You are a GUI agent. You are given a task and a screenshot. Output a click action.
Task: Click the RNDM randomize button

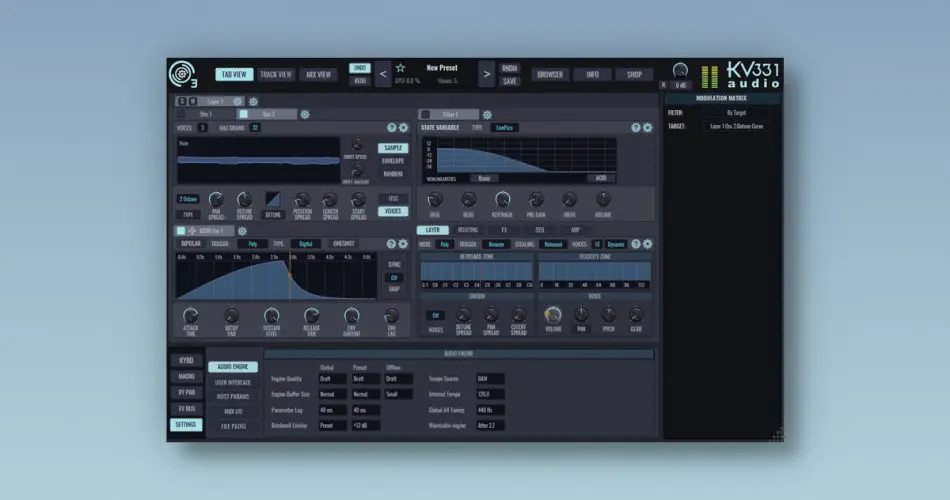510,68
